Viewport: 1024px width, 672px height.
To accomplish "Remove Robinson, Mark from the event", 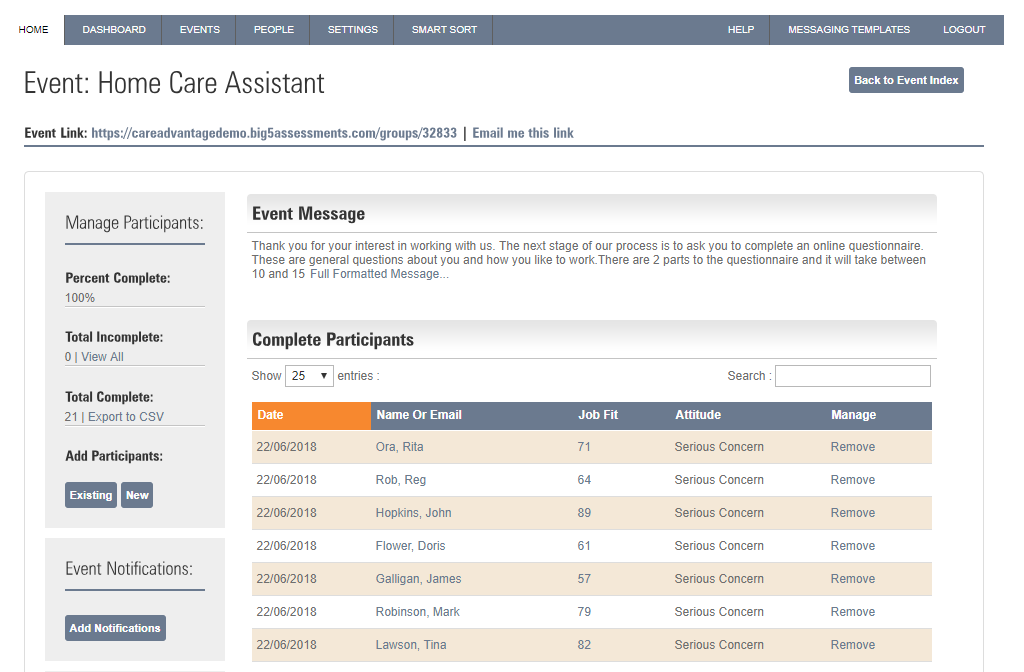I will tap(852, 612).
